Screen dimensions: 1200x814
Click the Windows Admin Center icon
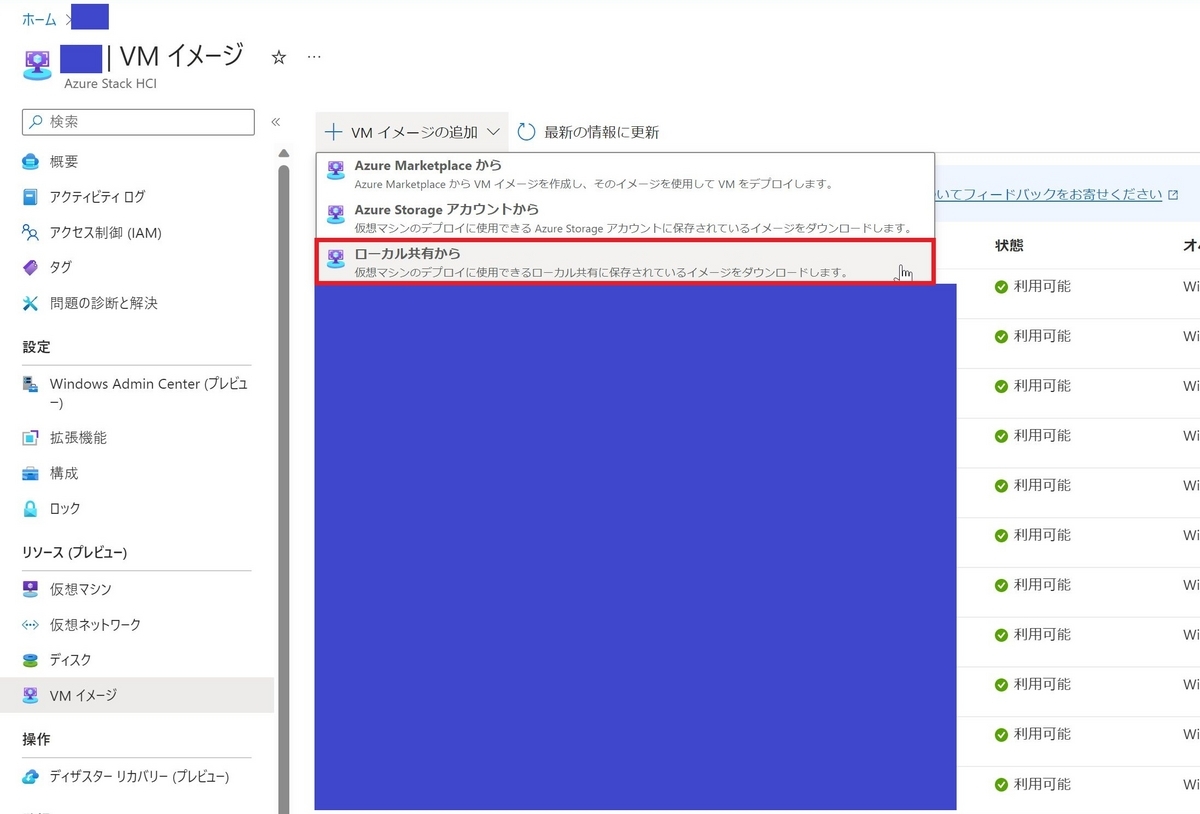coord(31,385)
